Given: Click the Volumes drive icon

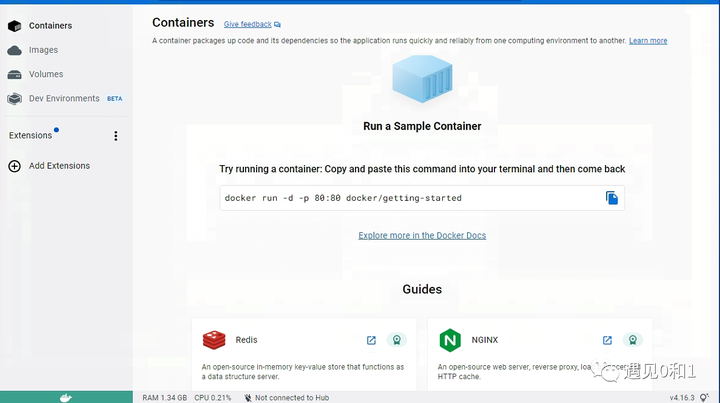Looking at the screenshot, I should click(x=15, y=74).
